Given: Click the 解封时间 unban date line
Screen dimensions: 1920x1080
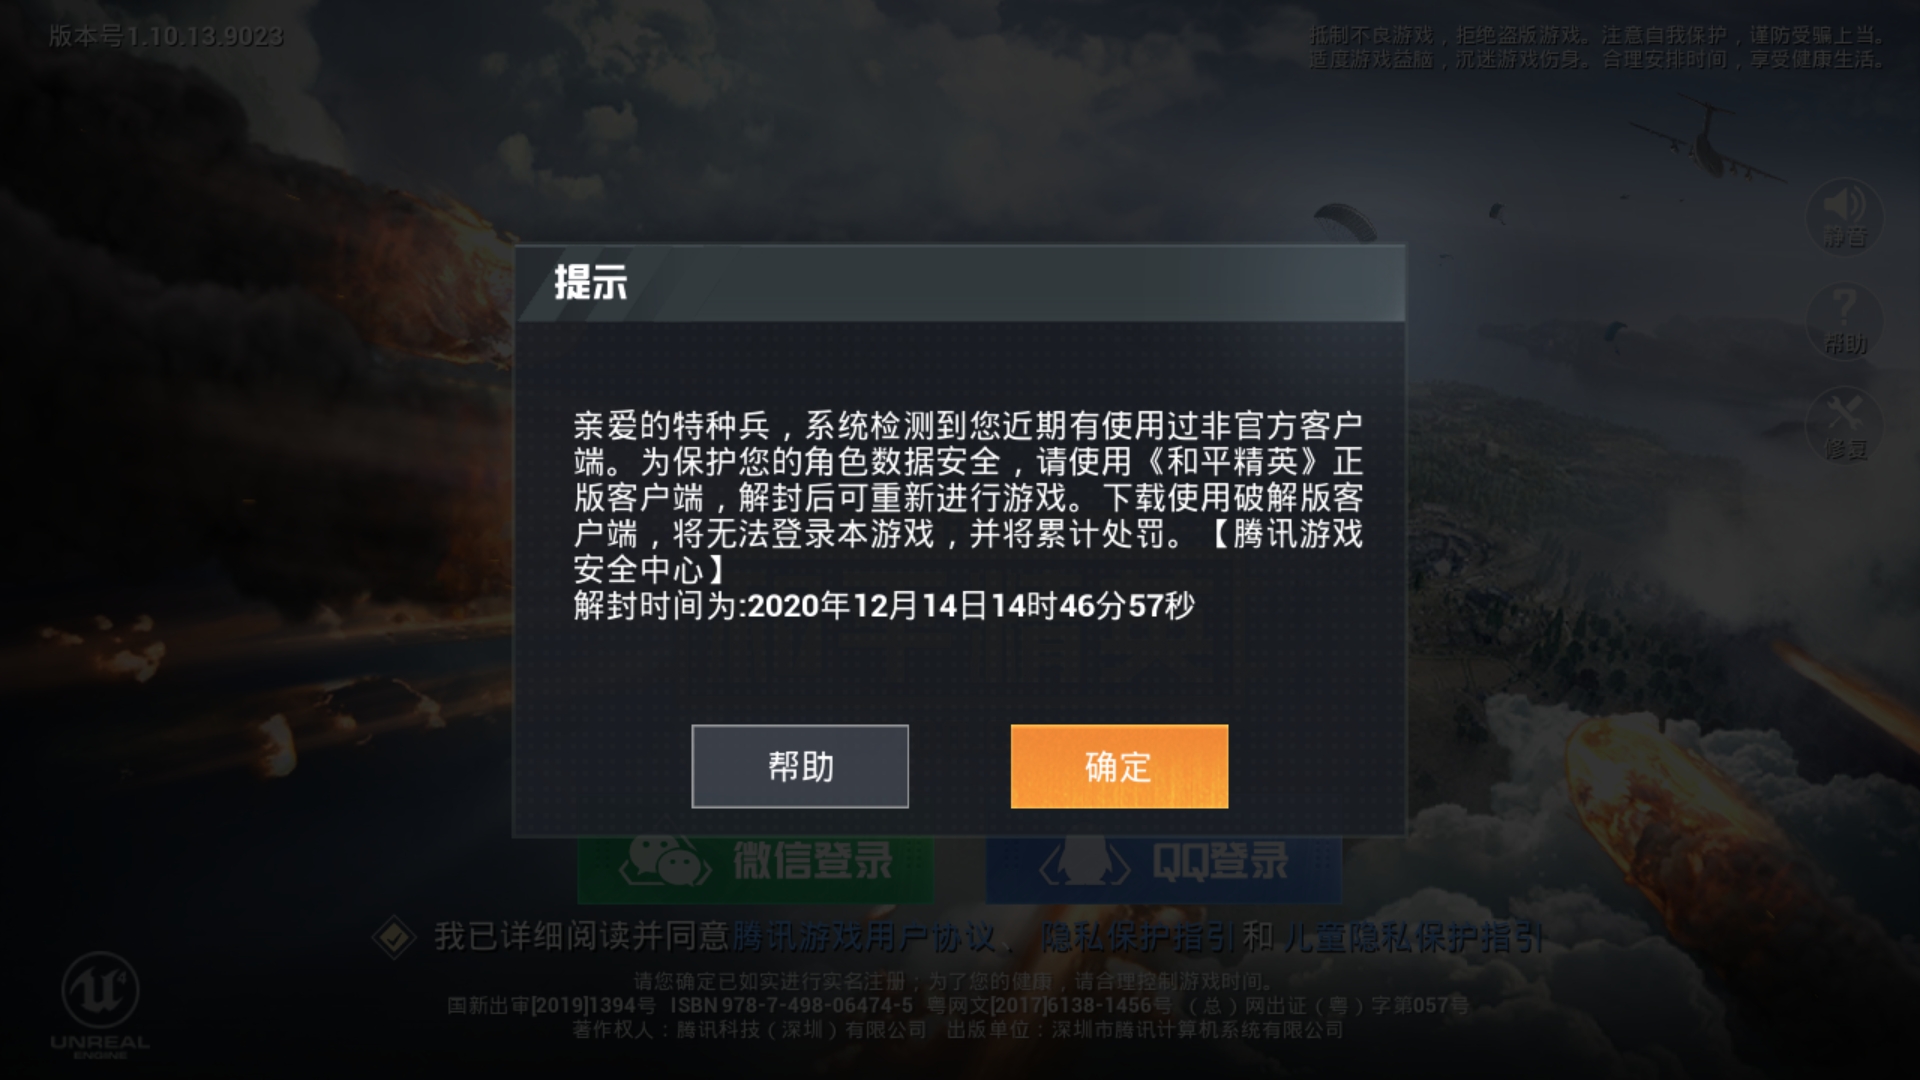Looking at the screenshot, I should point(884,605).
